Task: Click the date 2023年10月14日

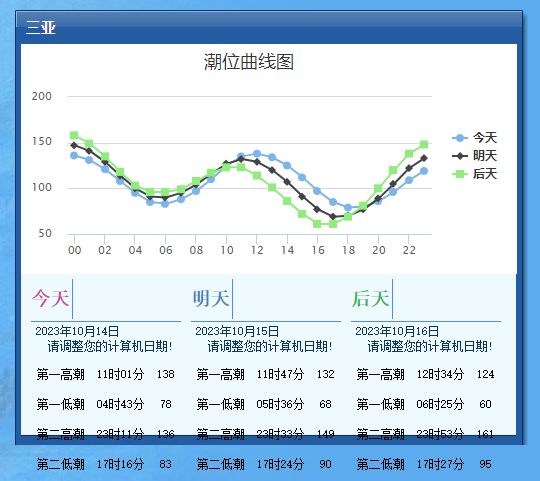Action: click(x=77, y=331)
